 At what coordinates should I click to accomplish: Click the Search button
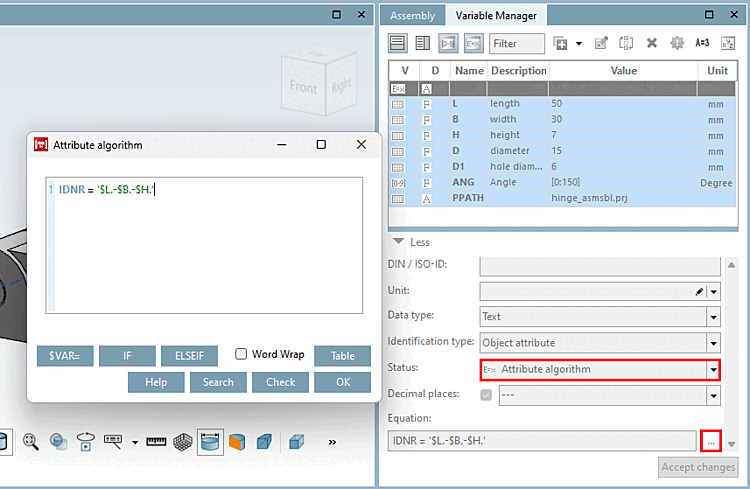pyautogui.click(x=218, y=382)
